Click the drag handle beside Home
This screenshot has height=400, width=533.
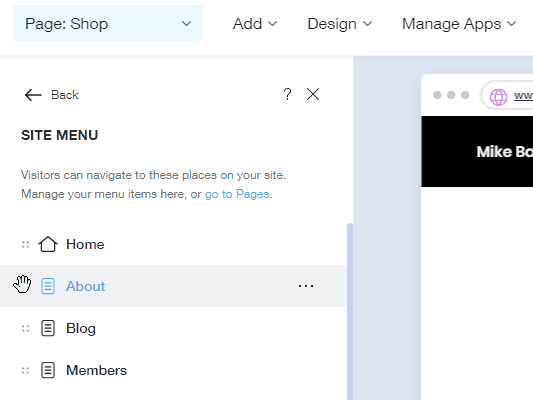[x=25, y=244]
